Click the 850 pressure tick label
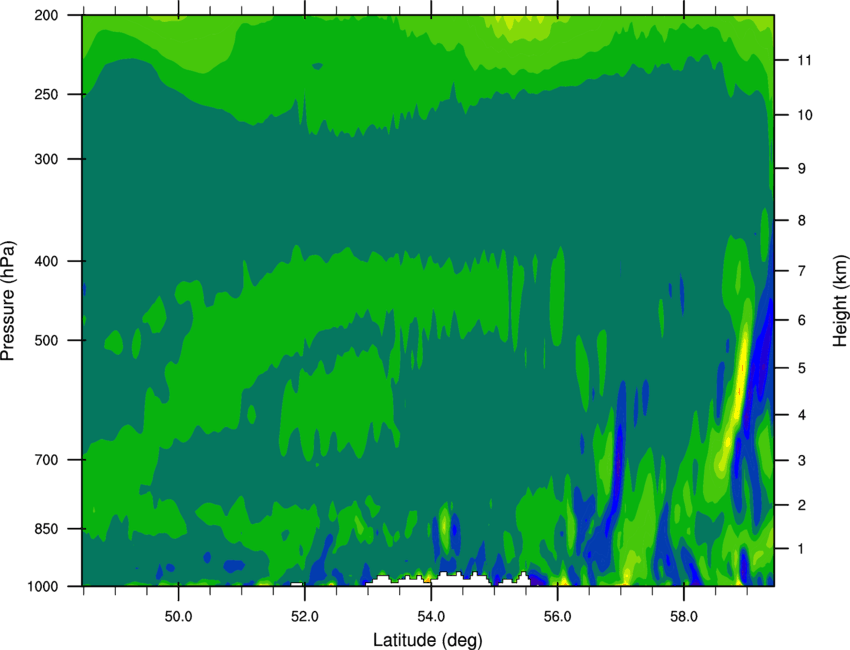The image size is (850, 650). (46, 529)
